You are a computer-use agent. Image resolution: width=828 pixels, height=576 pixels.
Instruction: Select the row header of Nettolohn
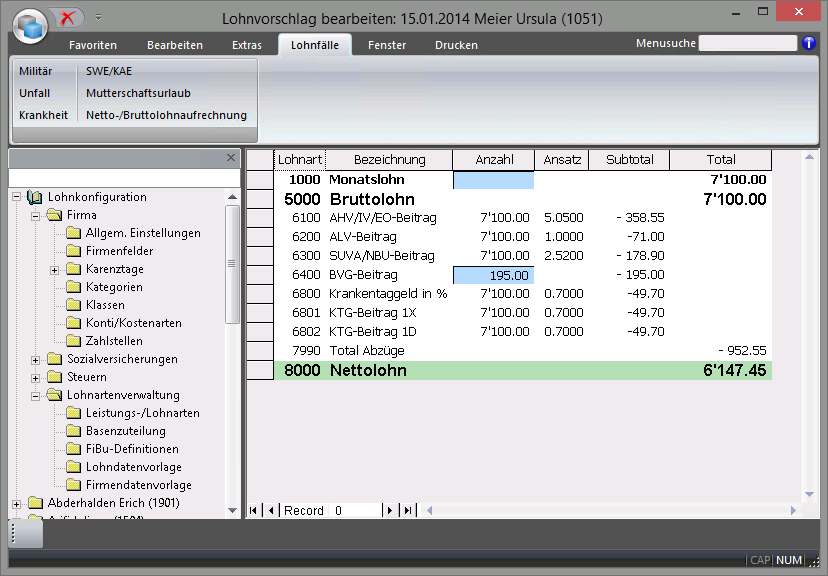point(260,370)
